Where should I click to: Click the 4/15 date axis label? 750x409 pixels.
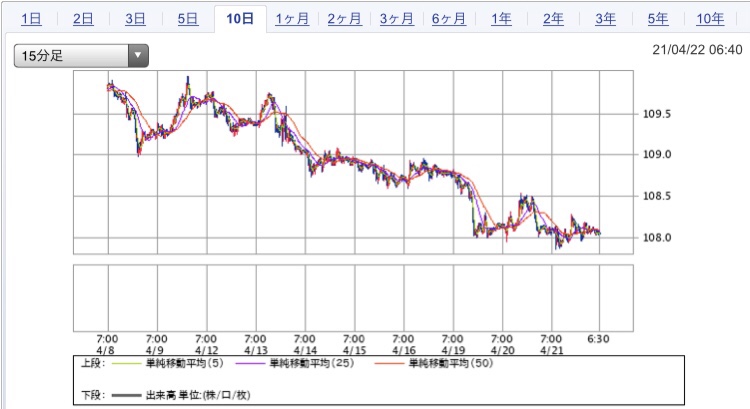click(x=354, y=350)
